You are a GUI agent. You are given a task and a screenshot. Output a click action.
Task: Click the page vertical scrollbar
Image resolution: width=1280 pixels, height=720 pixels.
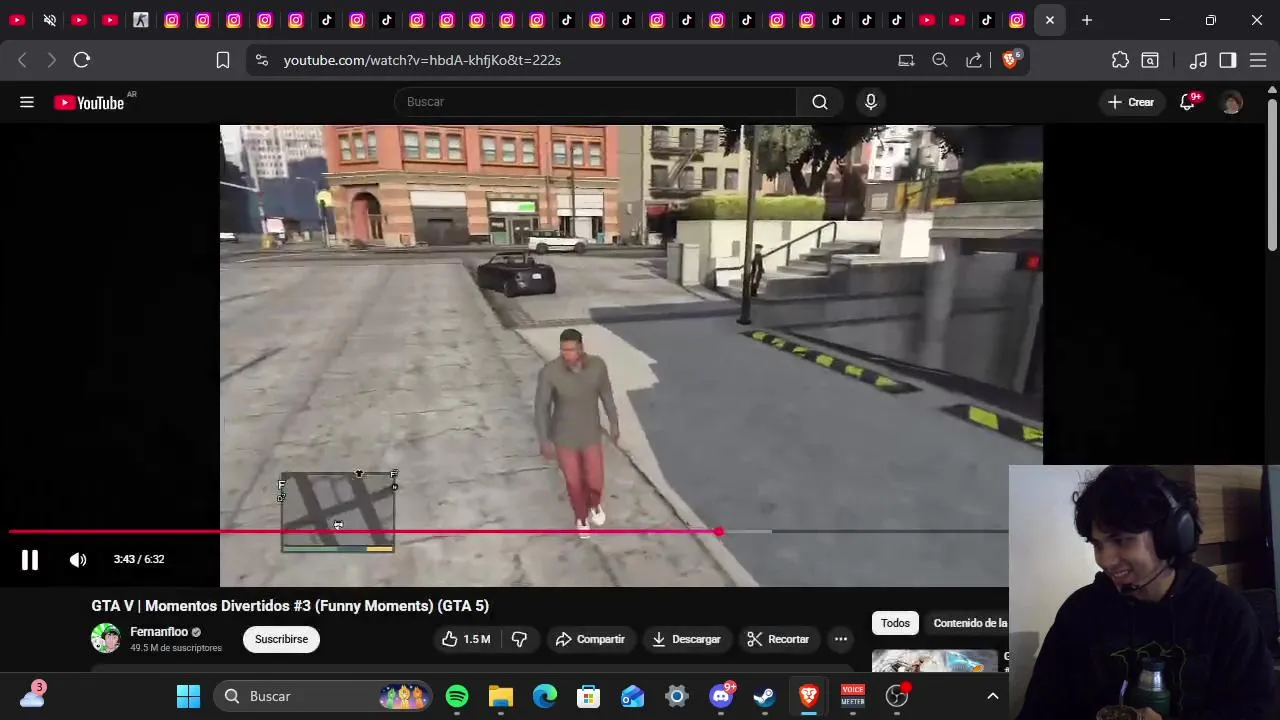[1272, 175]
